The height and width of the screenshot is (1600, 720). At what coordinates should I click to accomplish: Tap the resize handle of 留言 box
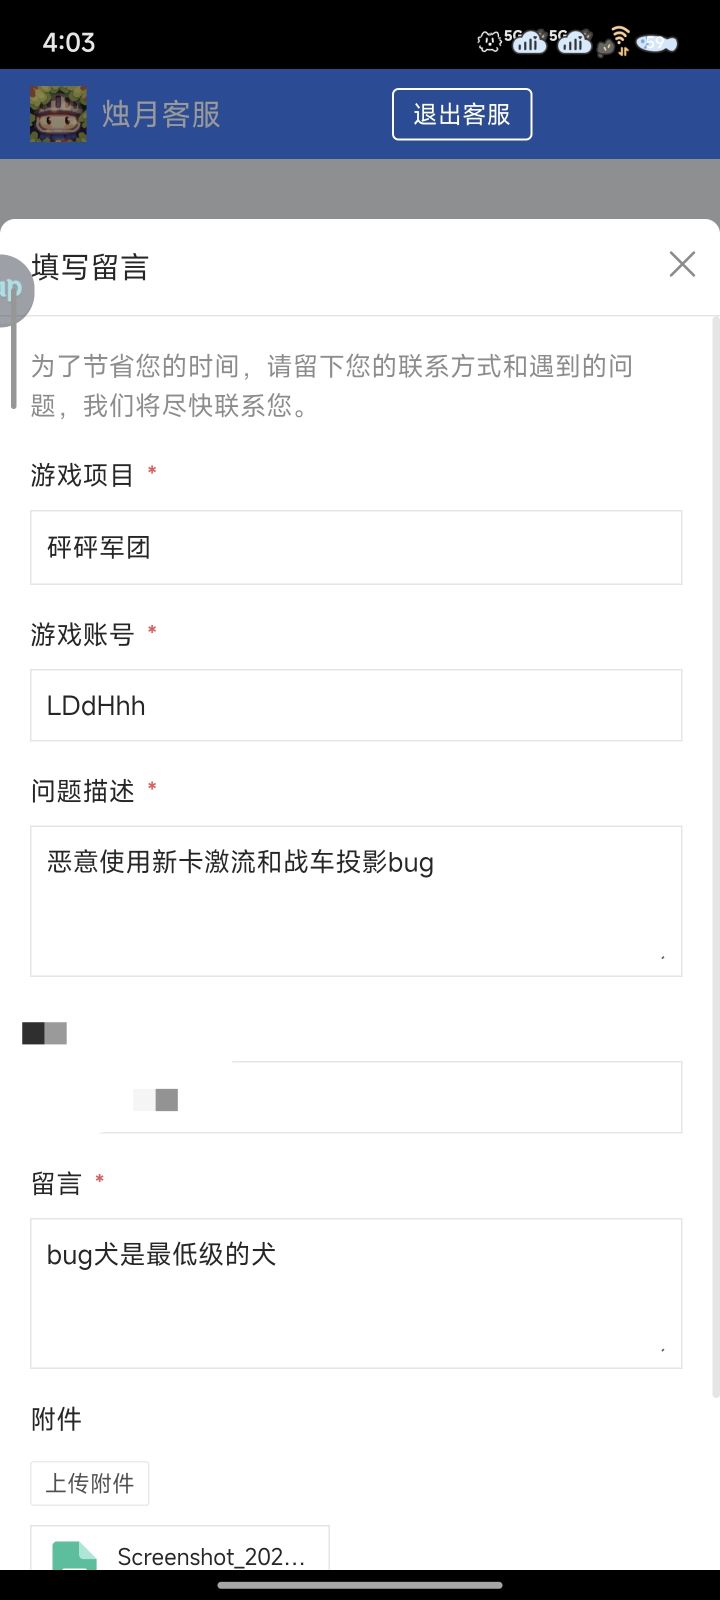click(x=662, y=1349)
